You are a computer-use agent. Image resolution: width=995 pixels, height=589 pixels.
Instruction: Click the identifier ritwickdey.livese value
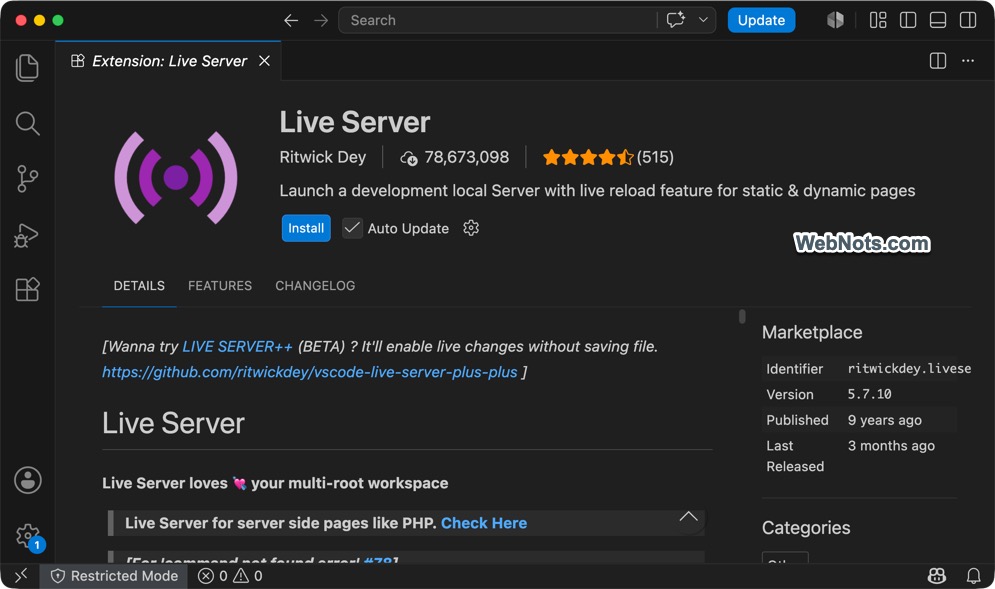[909, 369]
